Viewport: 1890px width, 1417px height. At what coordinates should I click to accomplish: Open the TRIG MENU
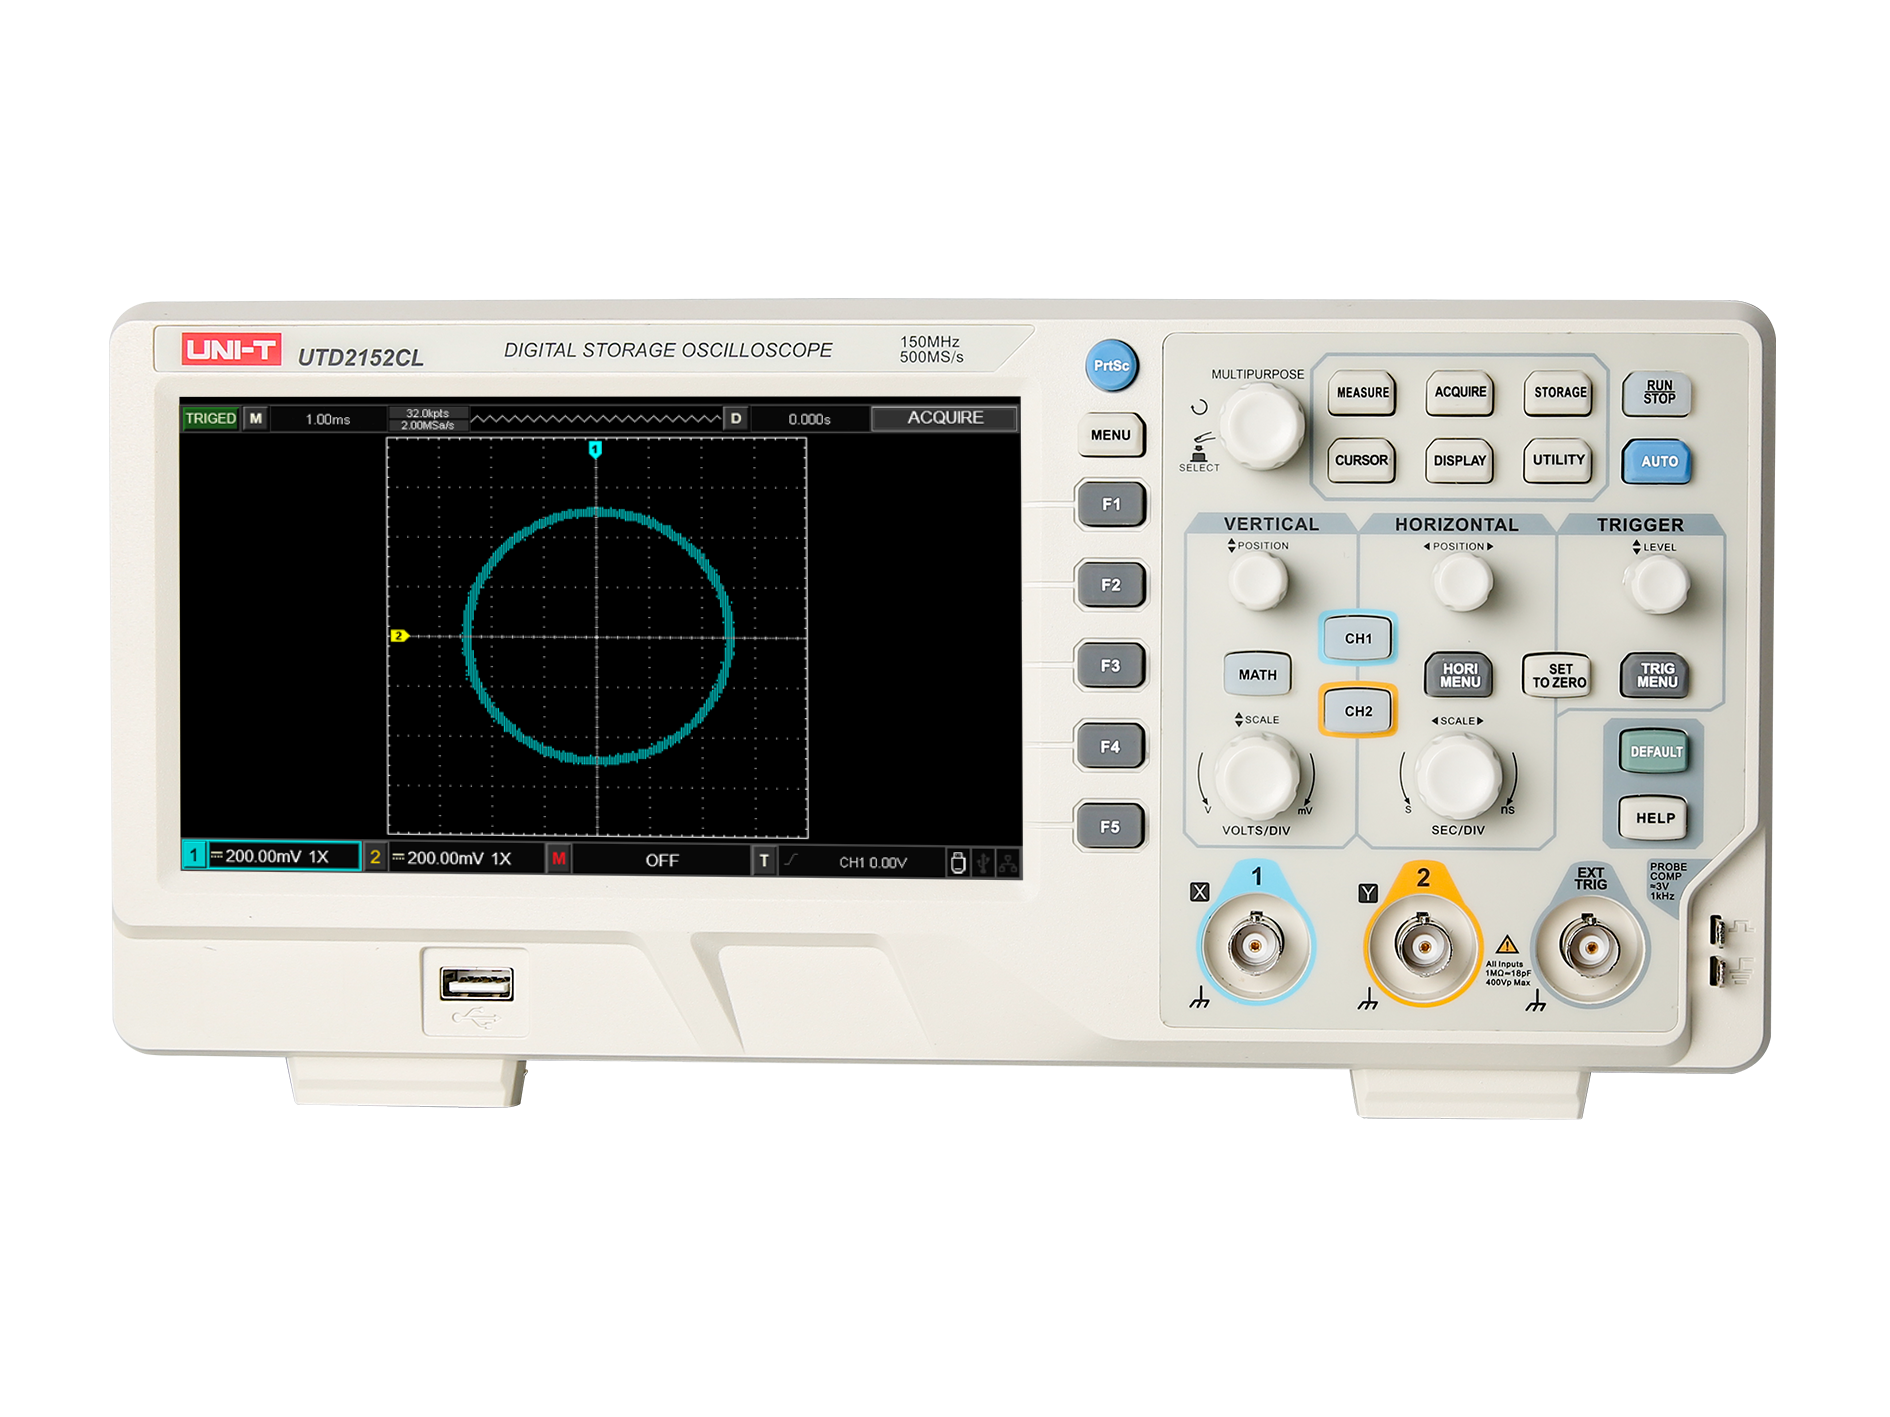click(x=1656, y=676)
